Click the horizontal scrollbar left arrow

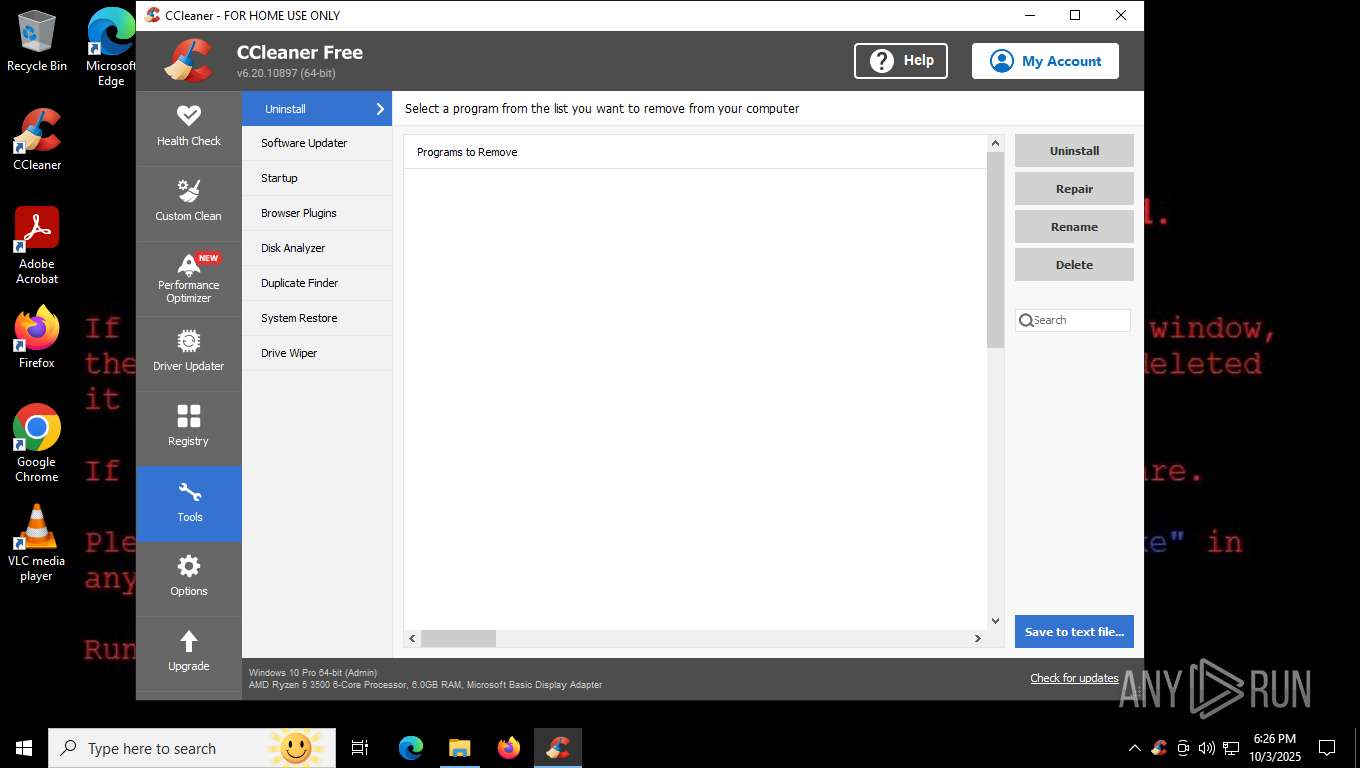click(412, 638)
